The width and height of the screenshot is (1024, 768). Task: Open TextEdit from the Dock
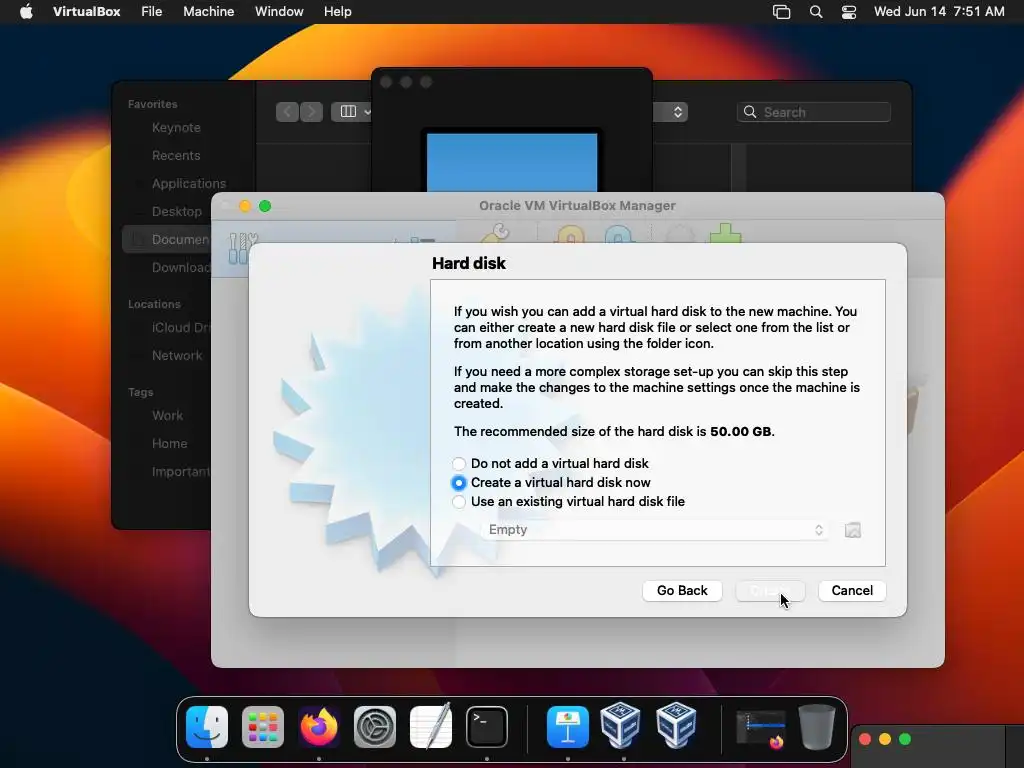point(431,726)
